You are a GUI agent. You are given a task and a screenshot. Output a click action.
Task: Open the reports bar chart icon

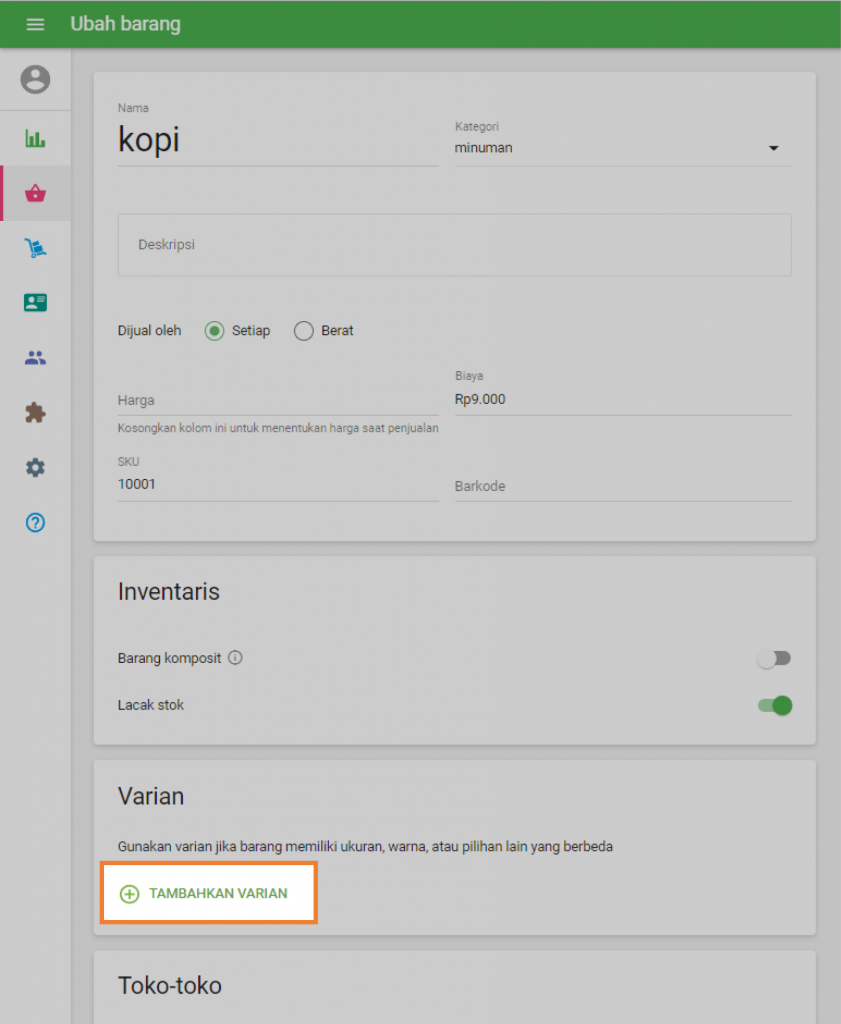click(x=35, y=139)
